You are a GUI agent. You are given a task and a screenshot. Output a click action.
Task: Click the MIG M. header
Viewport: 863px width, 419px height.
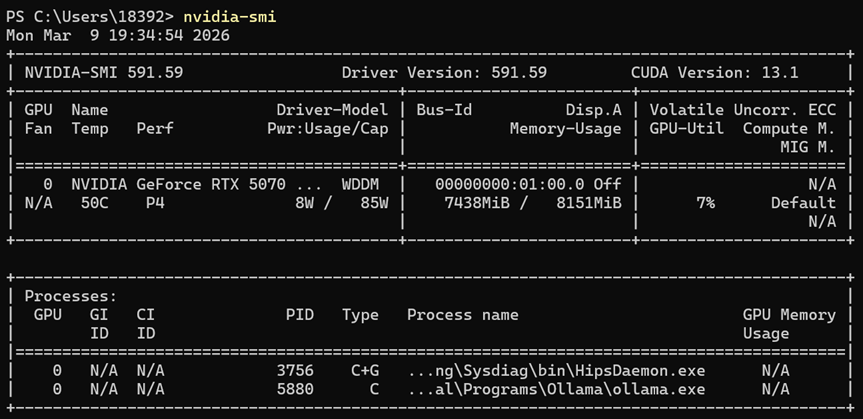[808, 148]
